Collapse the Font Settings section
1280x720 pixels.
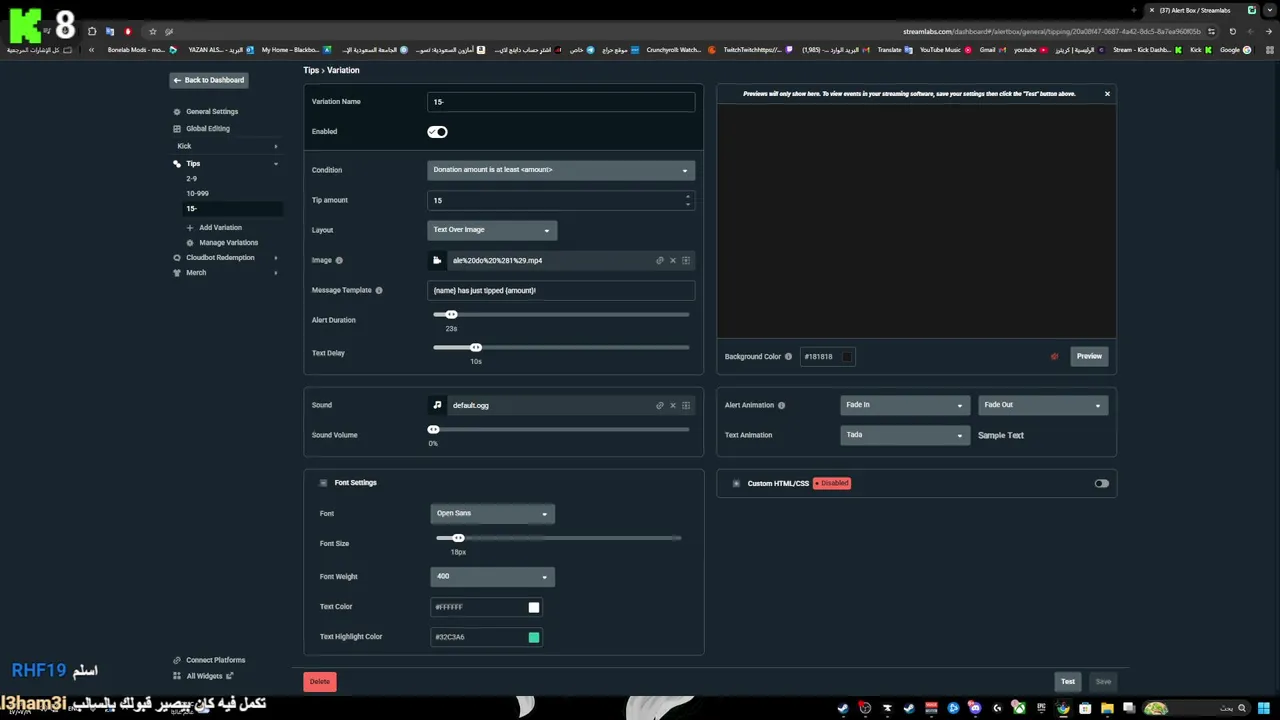(x=323, y=484)
